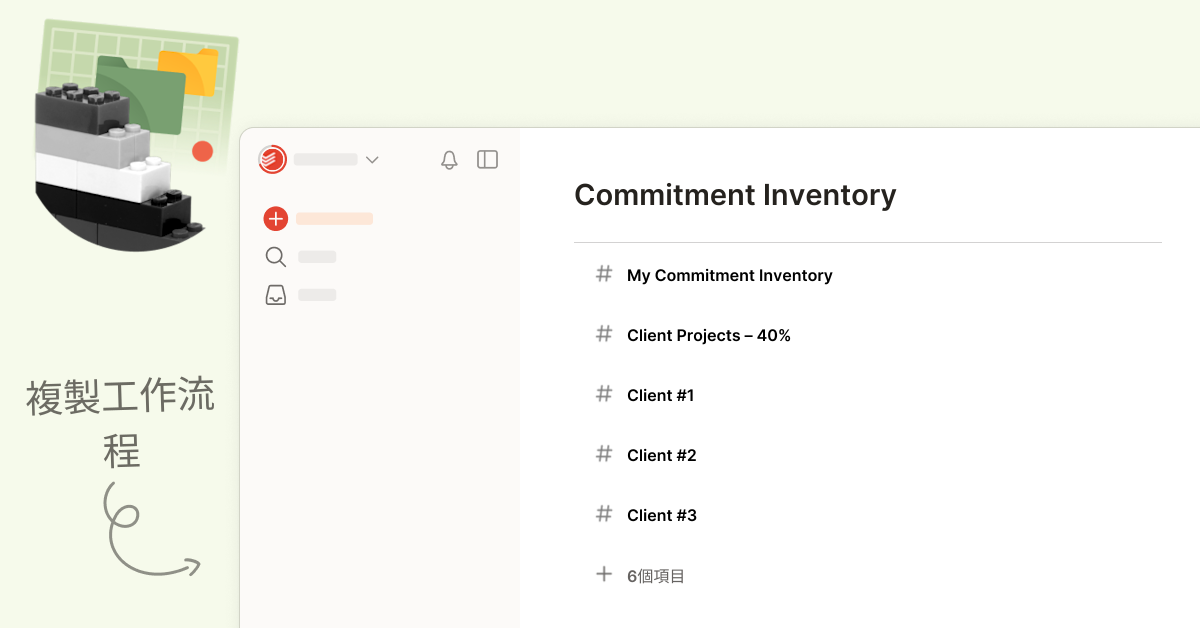Expand the account dropdown chevron
The height and width of the screenshot is (628, 1200).
(372, 160)
